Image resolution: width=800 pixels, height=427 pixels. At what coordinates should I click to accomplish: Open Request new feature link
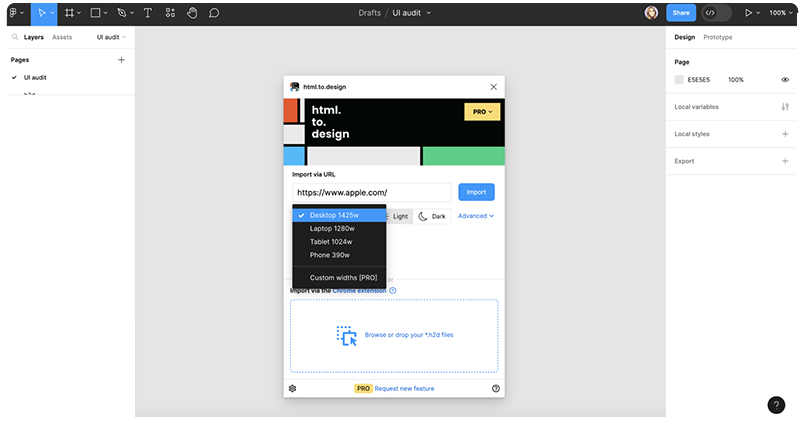pos(404,388)
